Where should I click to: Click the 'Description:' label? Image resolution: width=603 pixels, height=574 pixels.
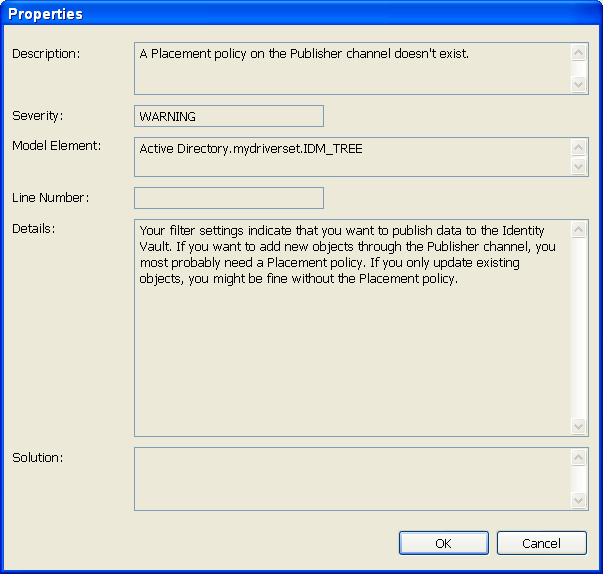[x=46, y=53]
